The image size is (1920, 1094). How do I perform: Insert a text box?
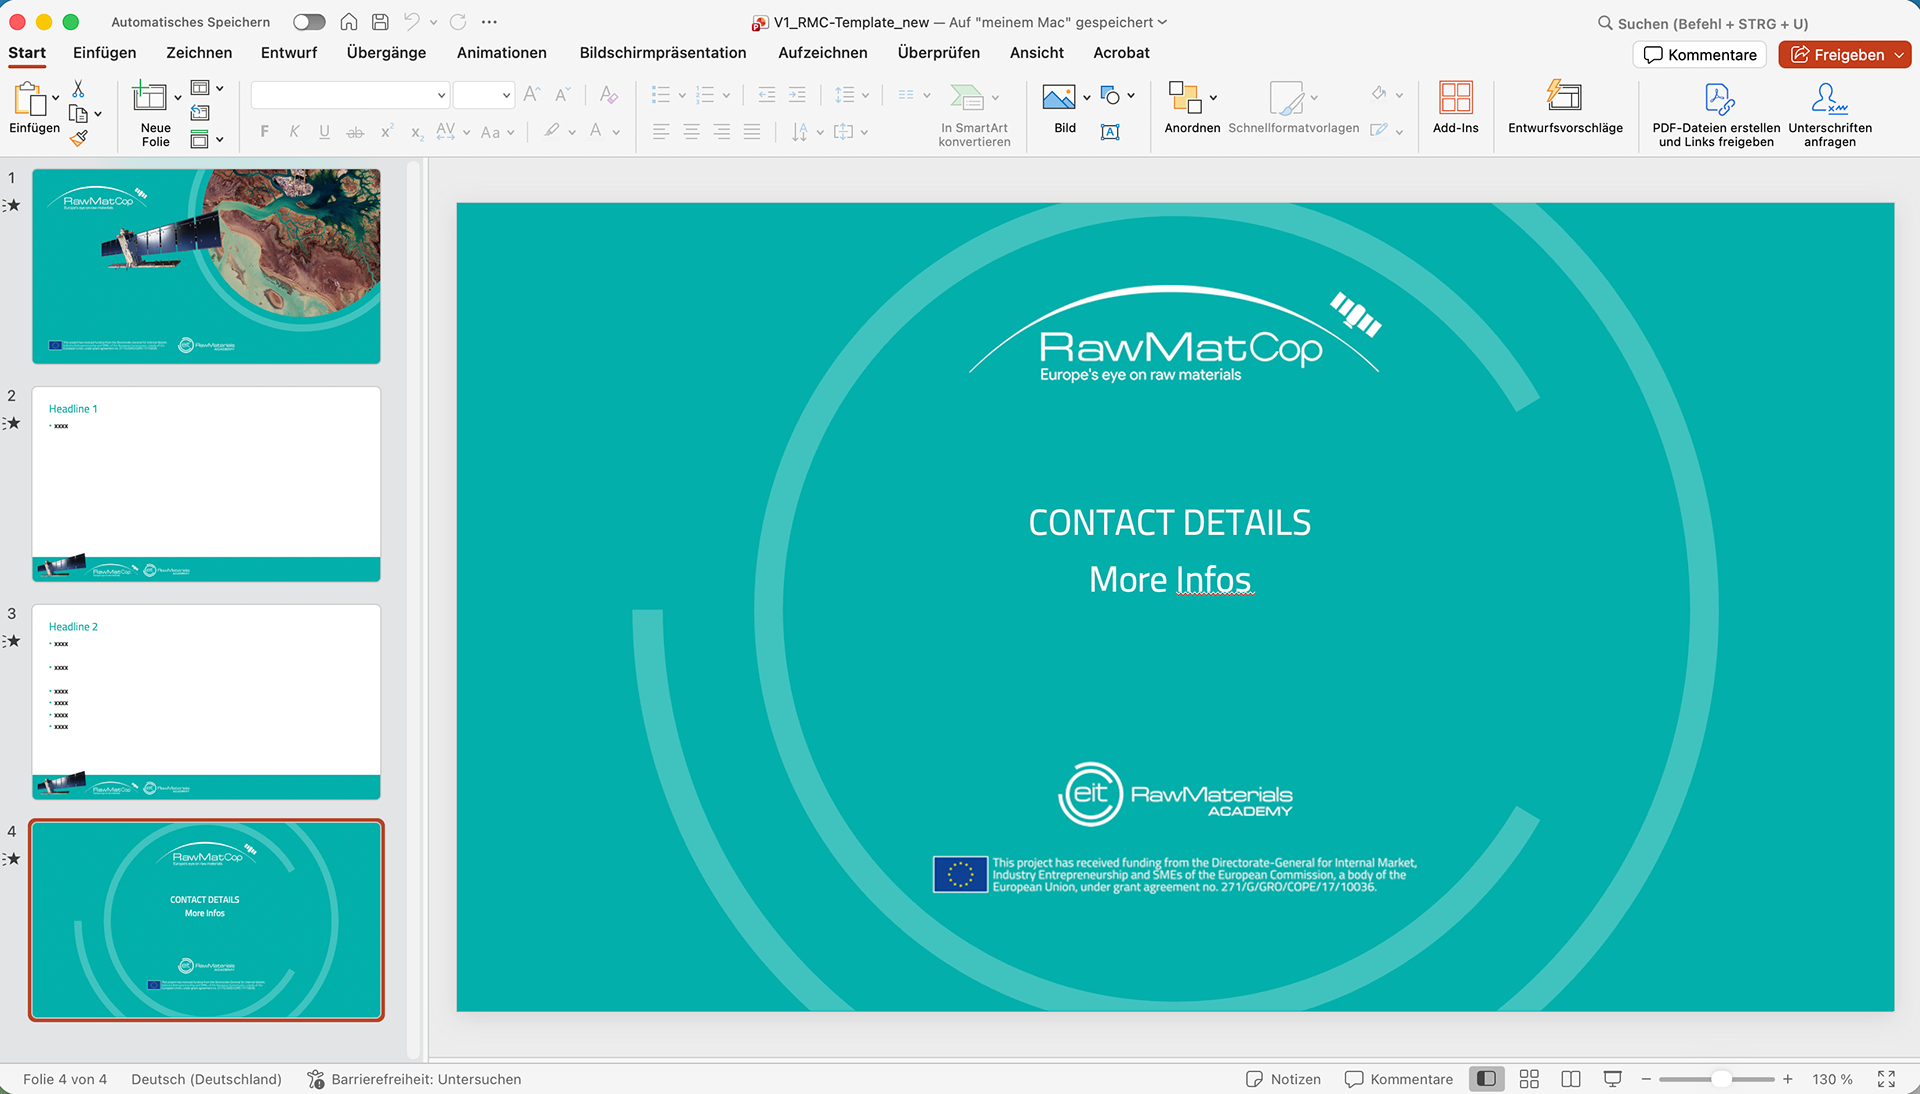click(x=1110, y=132)
